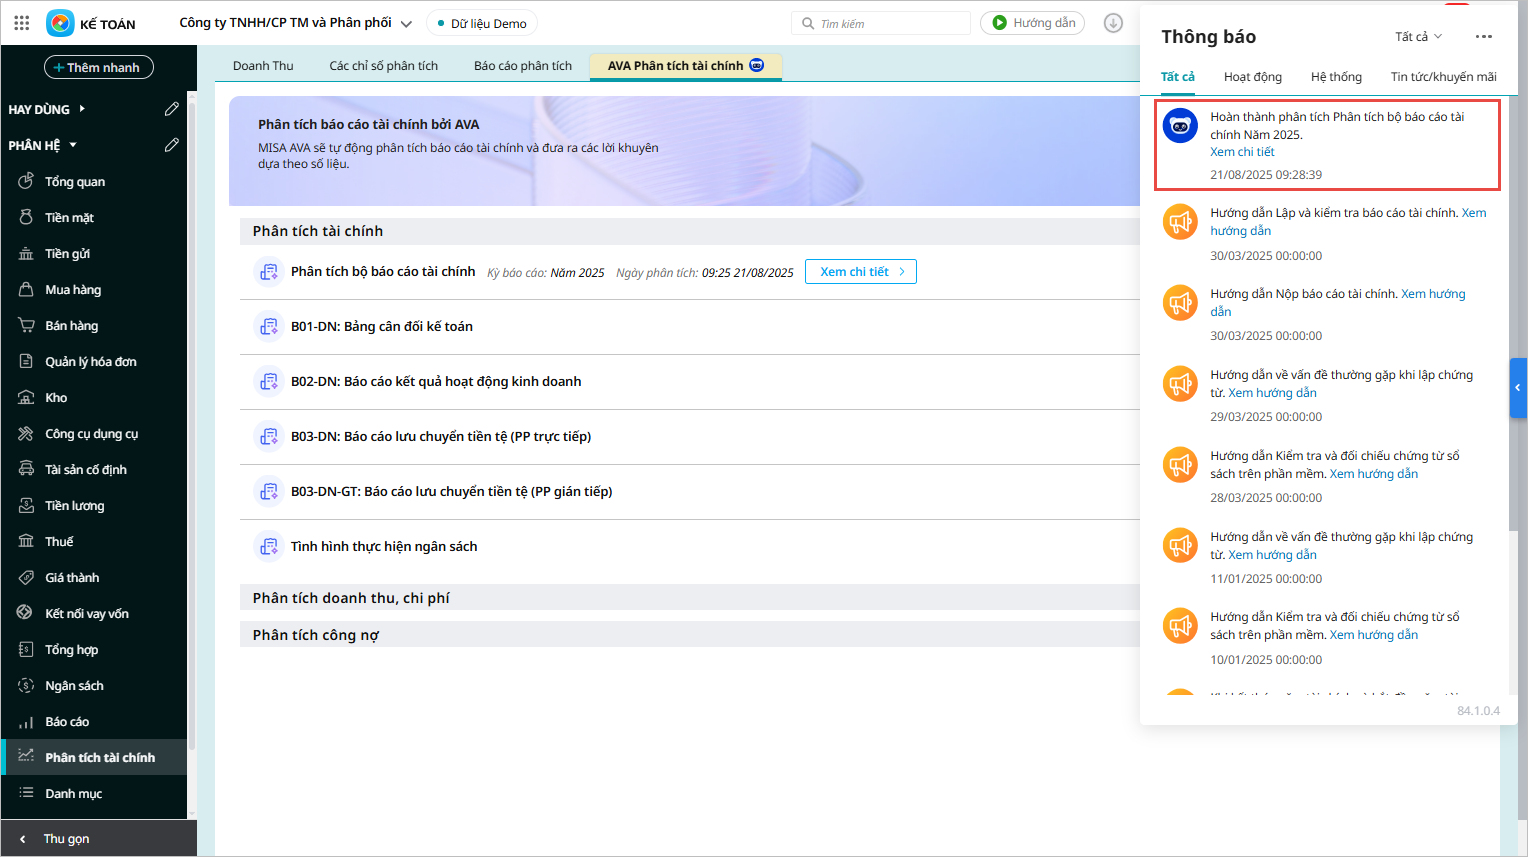Open Xem chi tiết link in notification
Screen dimensions: 1528x857
[x=1242, y=152]
